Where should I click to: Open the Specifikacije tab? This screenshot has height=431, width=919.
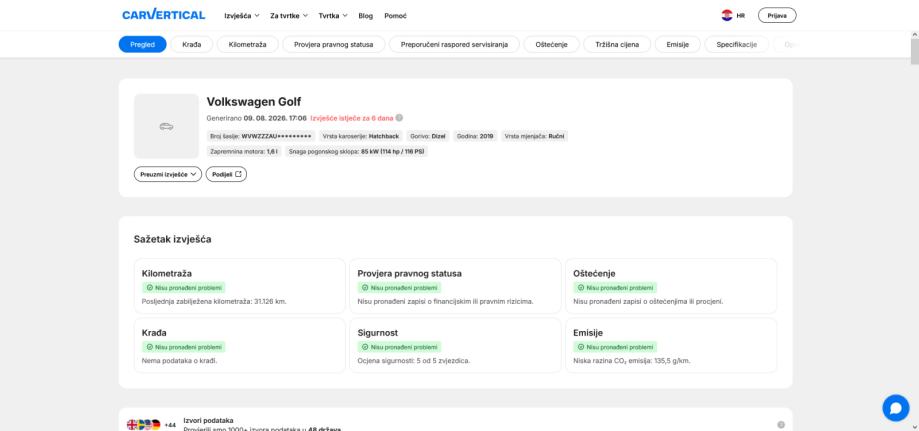pyautogui.click(x=737, y=45)
